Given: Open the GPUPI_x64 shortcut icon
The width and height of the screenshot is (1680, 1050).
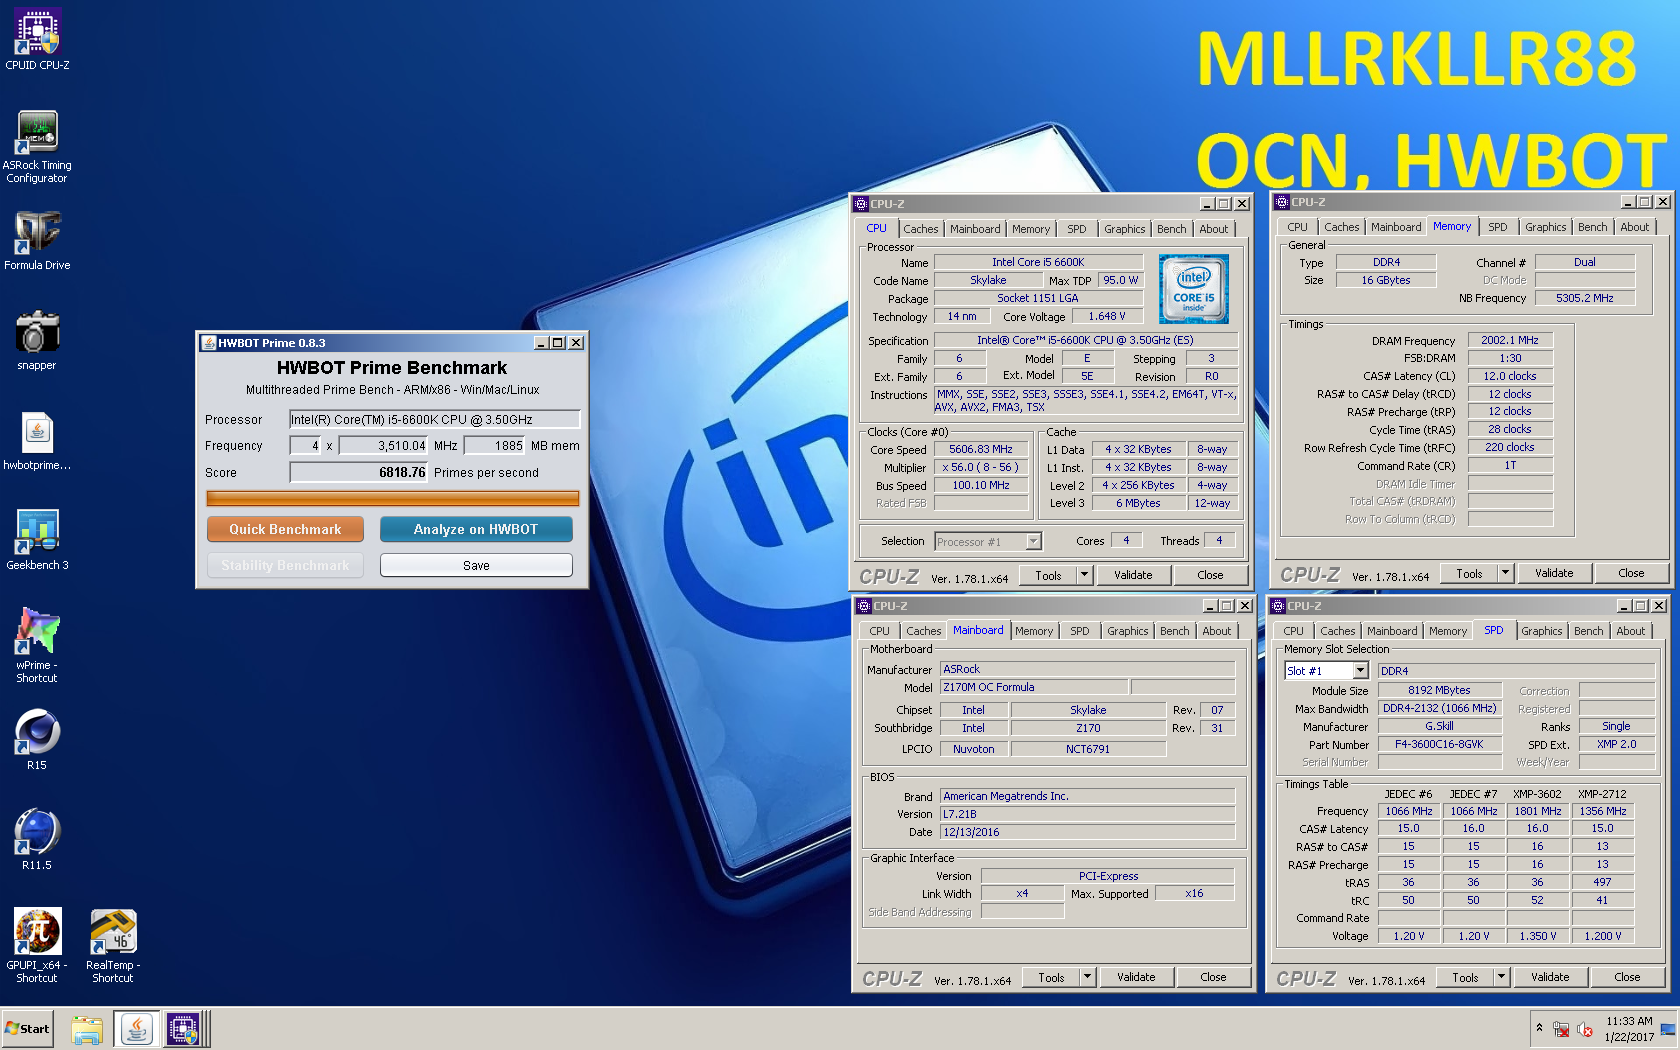Looking at the screenshot, I should point(37,945).
